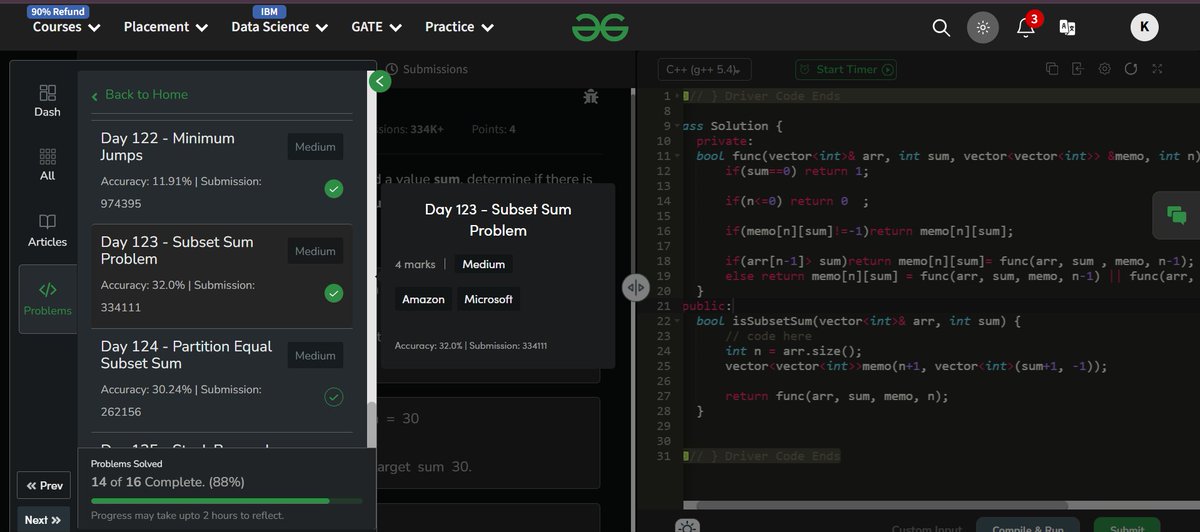Expand the Courses menu

click(67, 27)
